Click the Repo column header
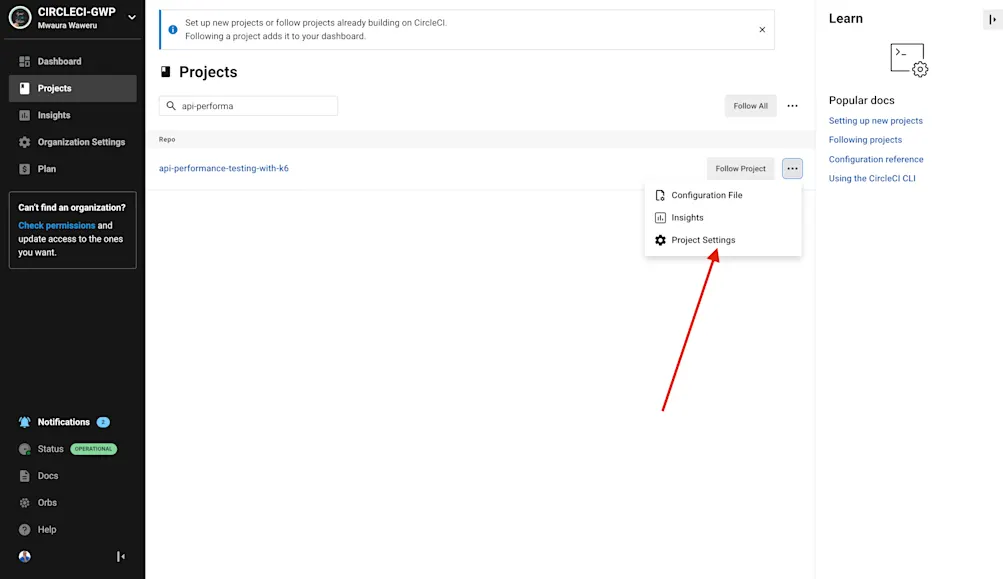 tap(167, 139)
